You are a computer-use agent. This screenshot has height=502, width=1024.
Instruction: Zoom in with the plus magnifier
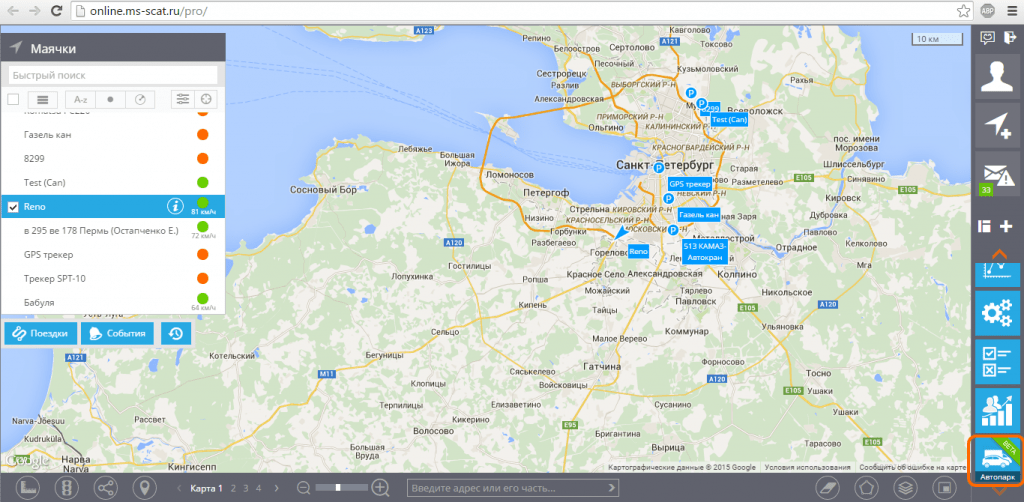click(381, 488)
